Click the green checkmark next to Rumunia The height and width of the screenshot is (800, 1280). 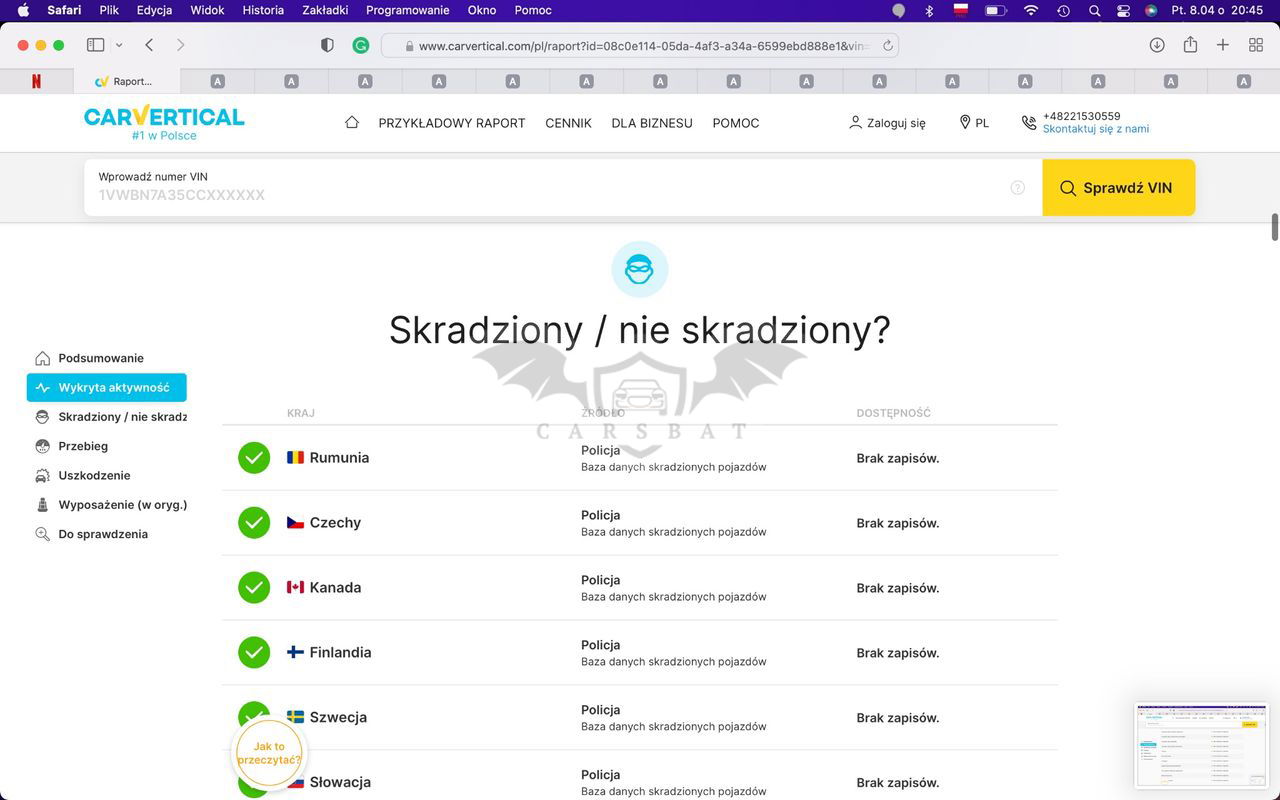pos(254,458)
